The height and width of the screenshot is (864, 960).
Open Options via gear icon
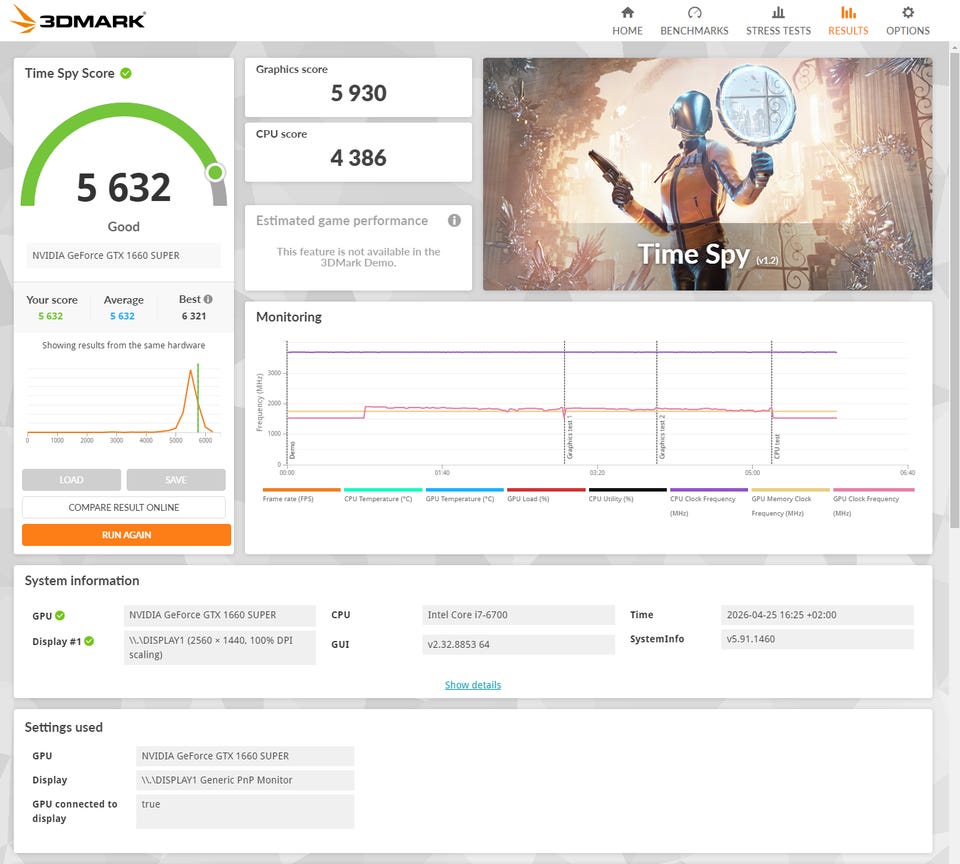pyautogui.click(x=907, y=13)
